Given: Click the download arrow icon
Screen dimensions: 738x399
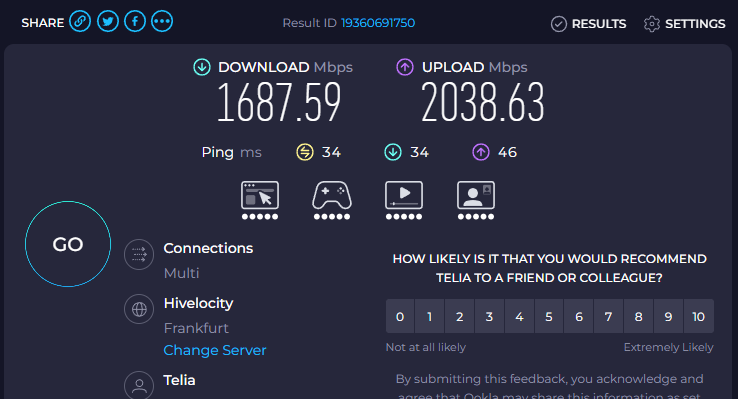Looking at the screenshot, I should [x=202, y=67].
